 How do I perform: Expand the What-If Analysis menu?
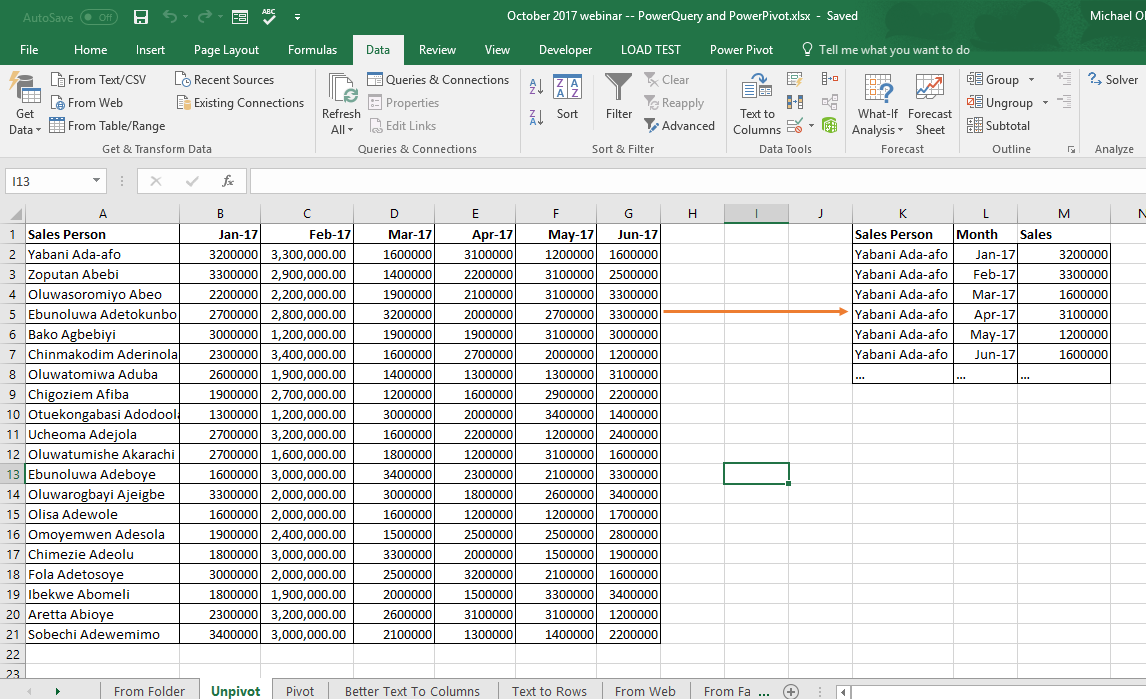[877, 104]
